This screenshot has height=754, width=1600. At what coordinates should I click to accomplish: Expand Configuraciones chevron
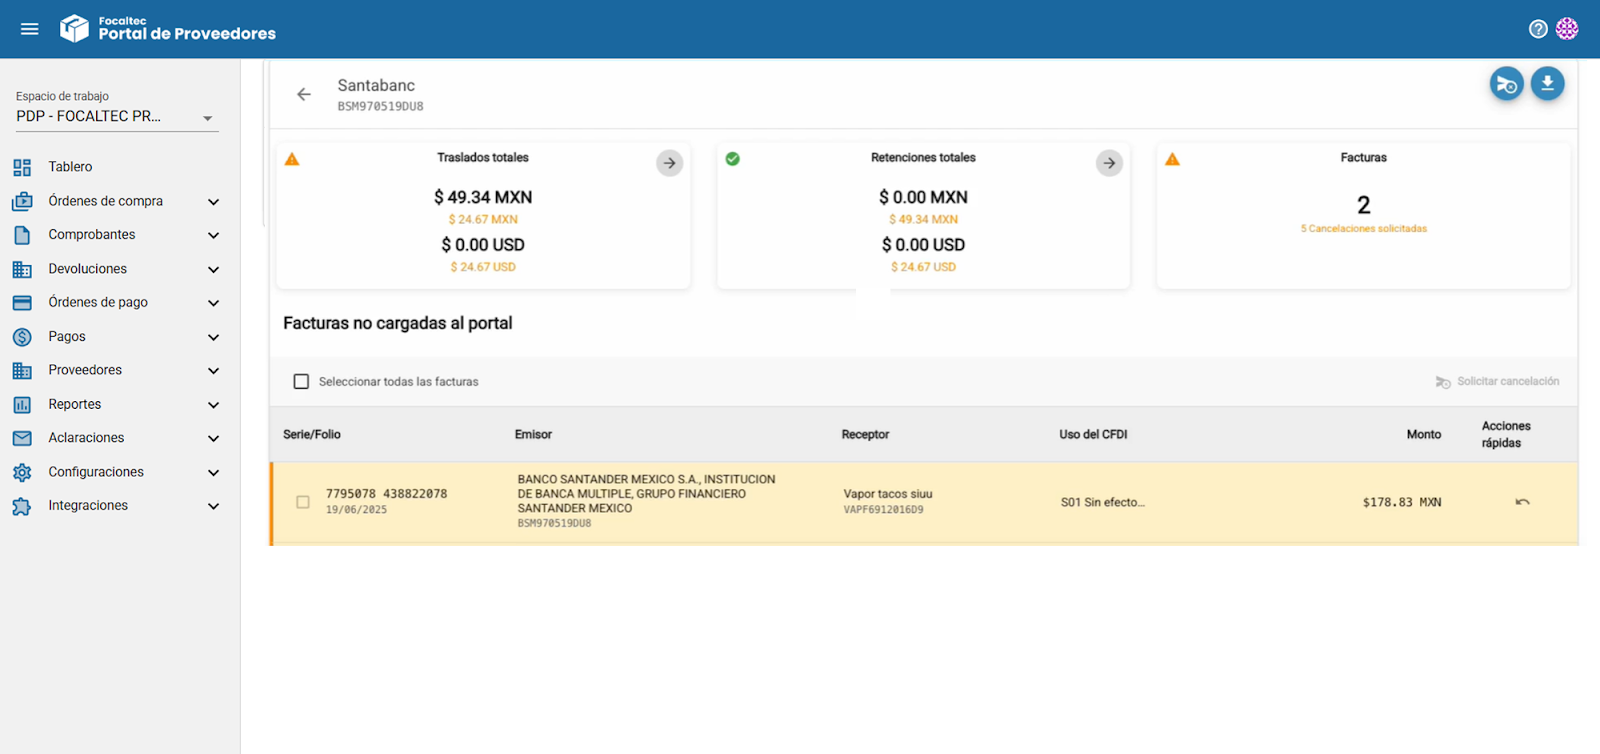pos(213,473)
